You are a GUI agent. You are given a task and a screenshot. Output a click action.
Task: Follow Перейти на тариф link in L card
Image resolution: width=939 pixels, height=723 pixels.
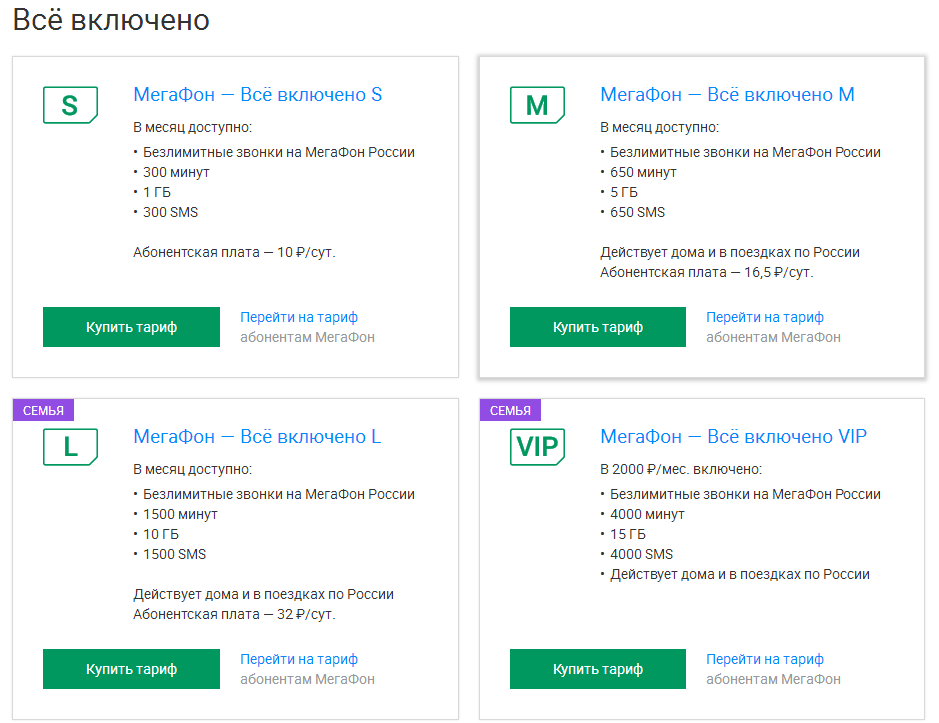pyautogui.click(x=299, y=659)
